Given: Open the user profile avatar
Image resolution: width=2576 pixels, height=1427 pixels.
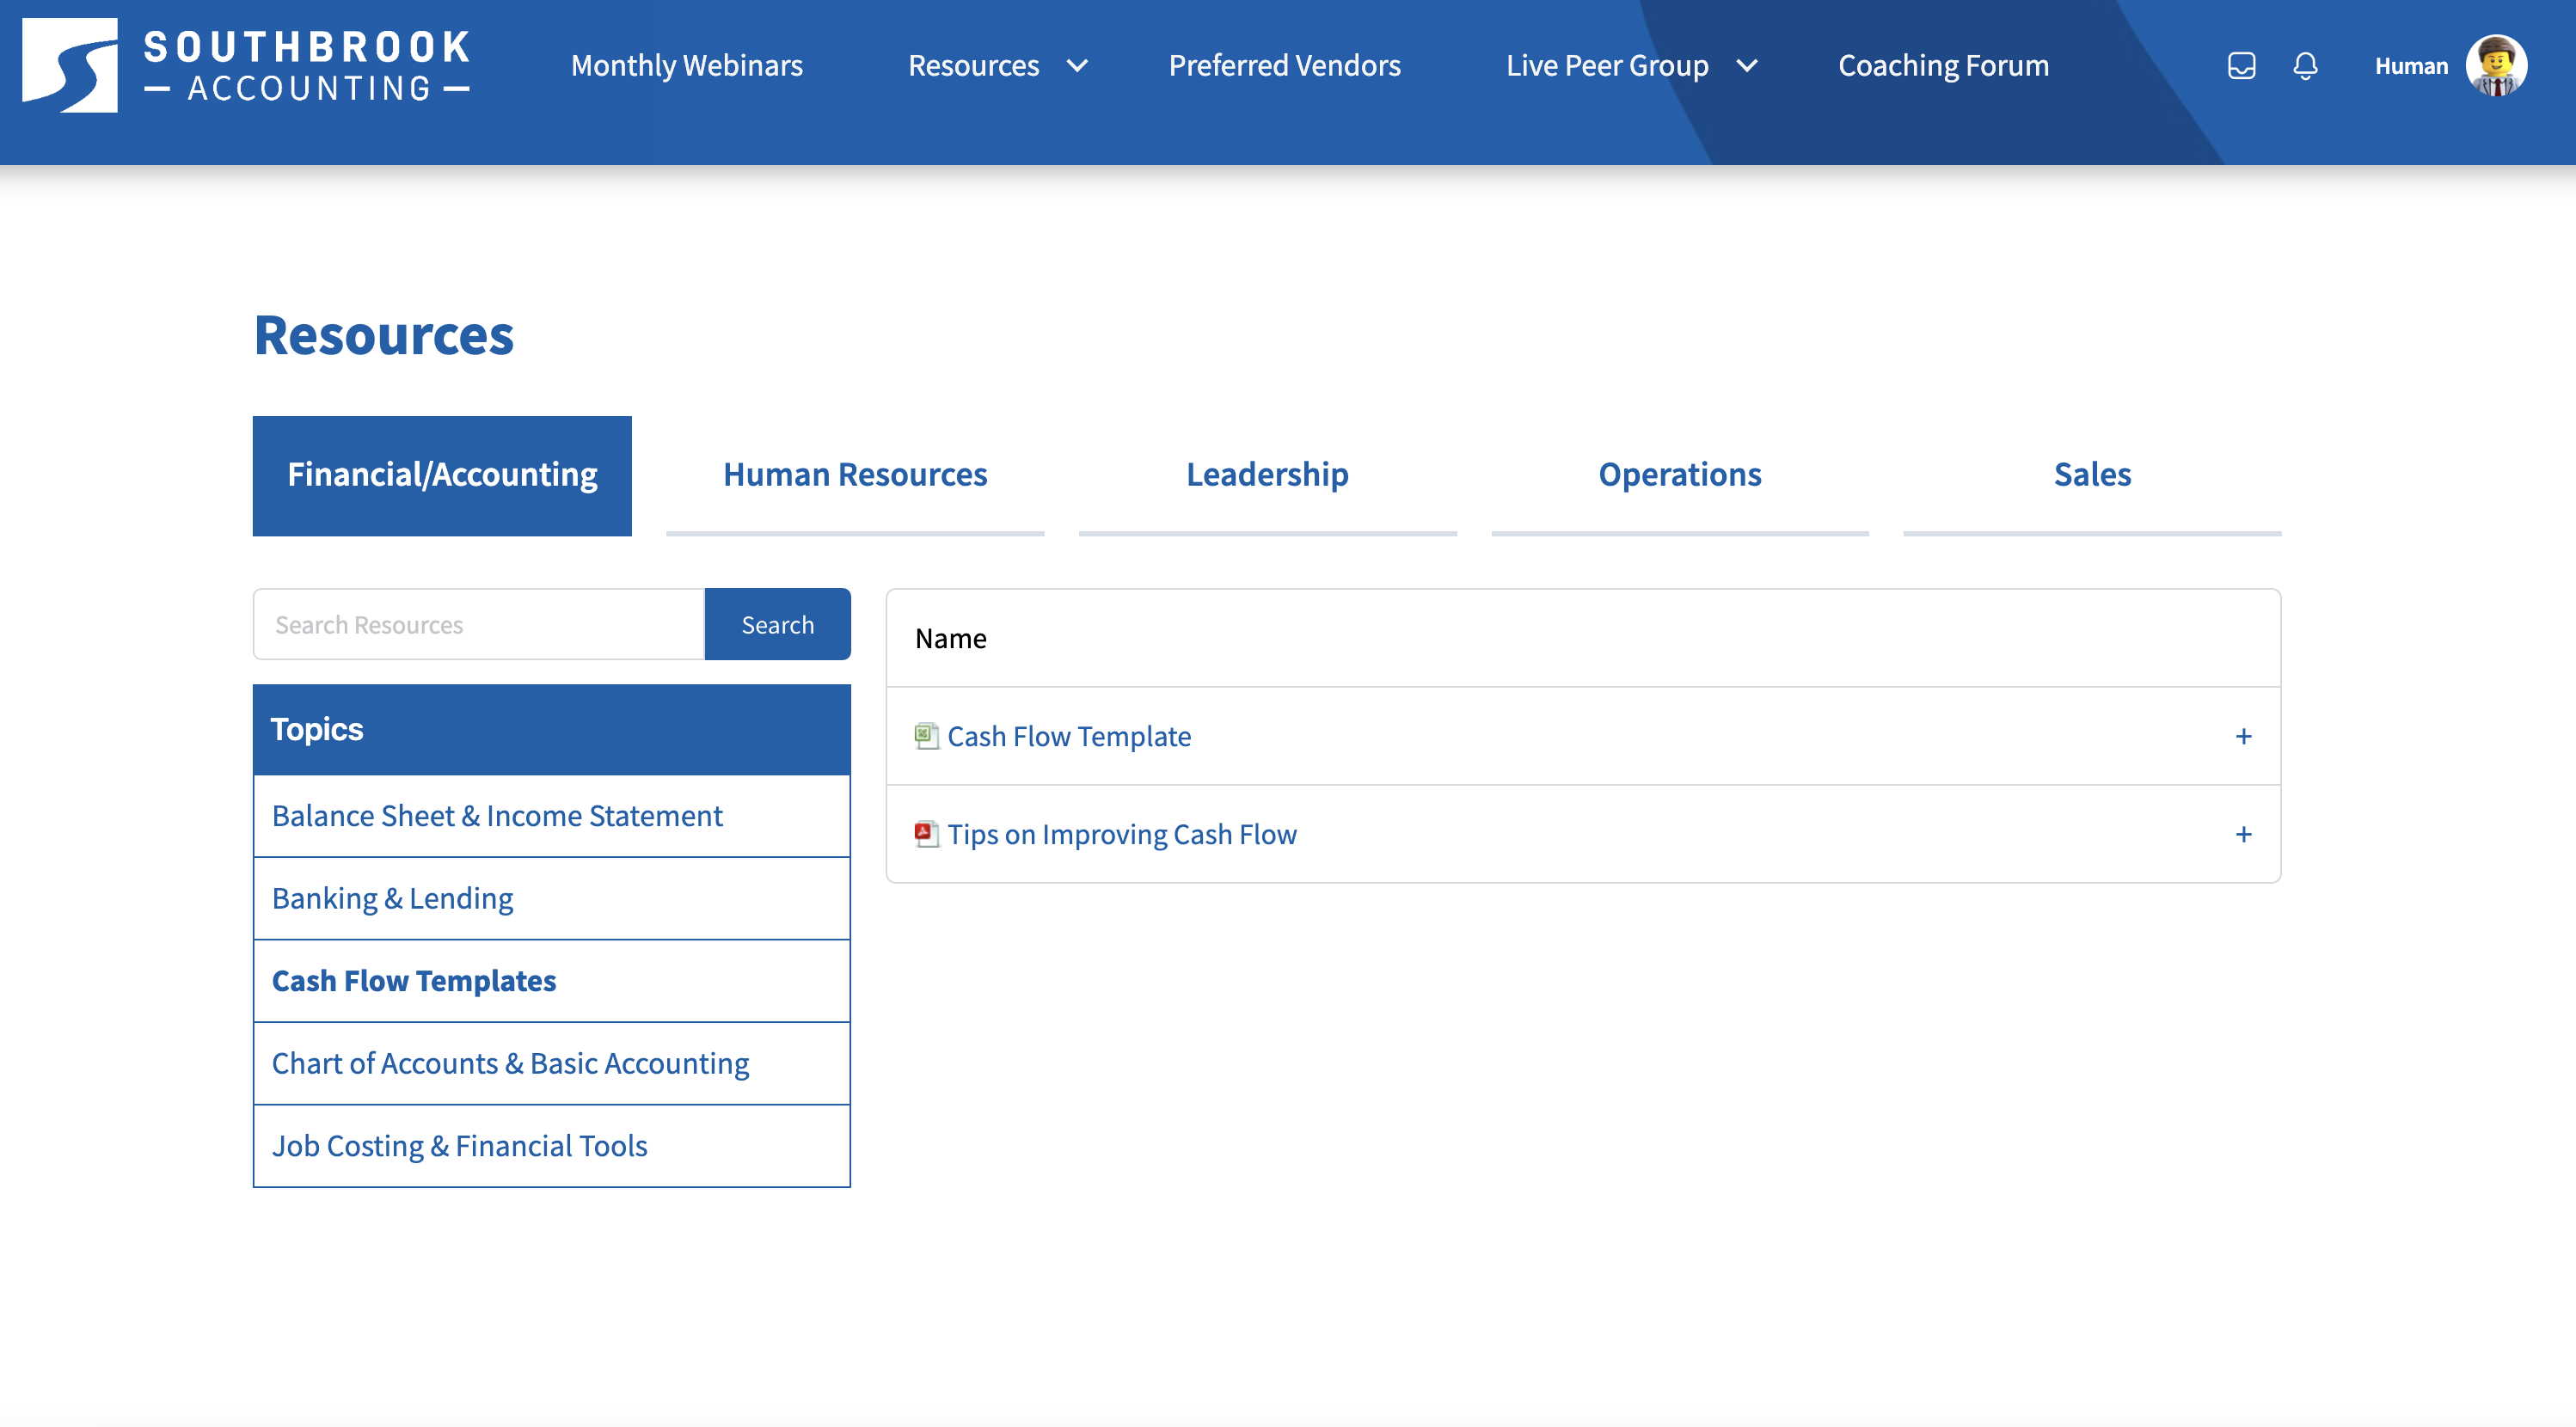Looking at the screenshot, I should coord(2496,66).
